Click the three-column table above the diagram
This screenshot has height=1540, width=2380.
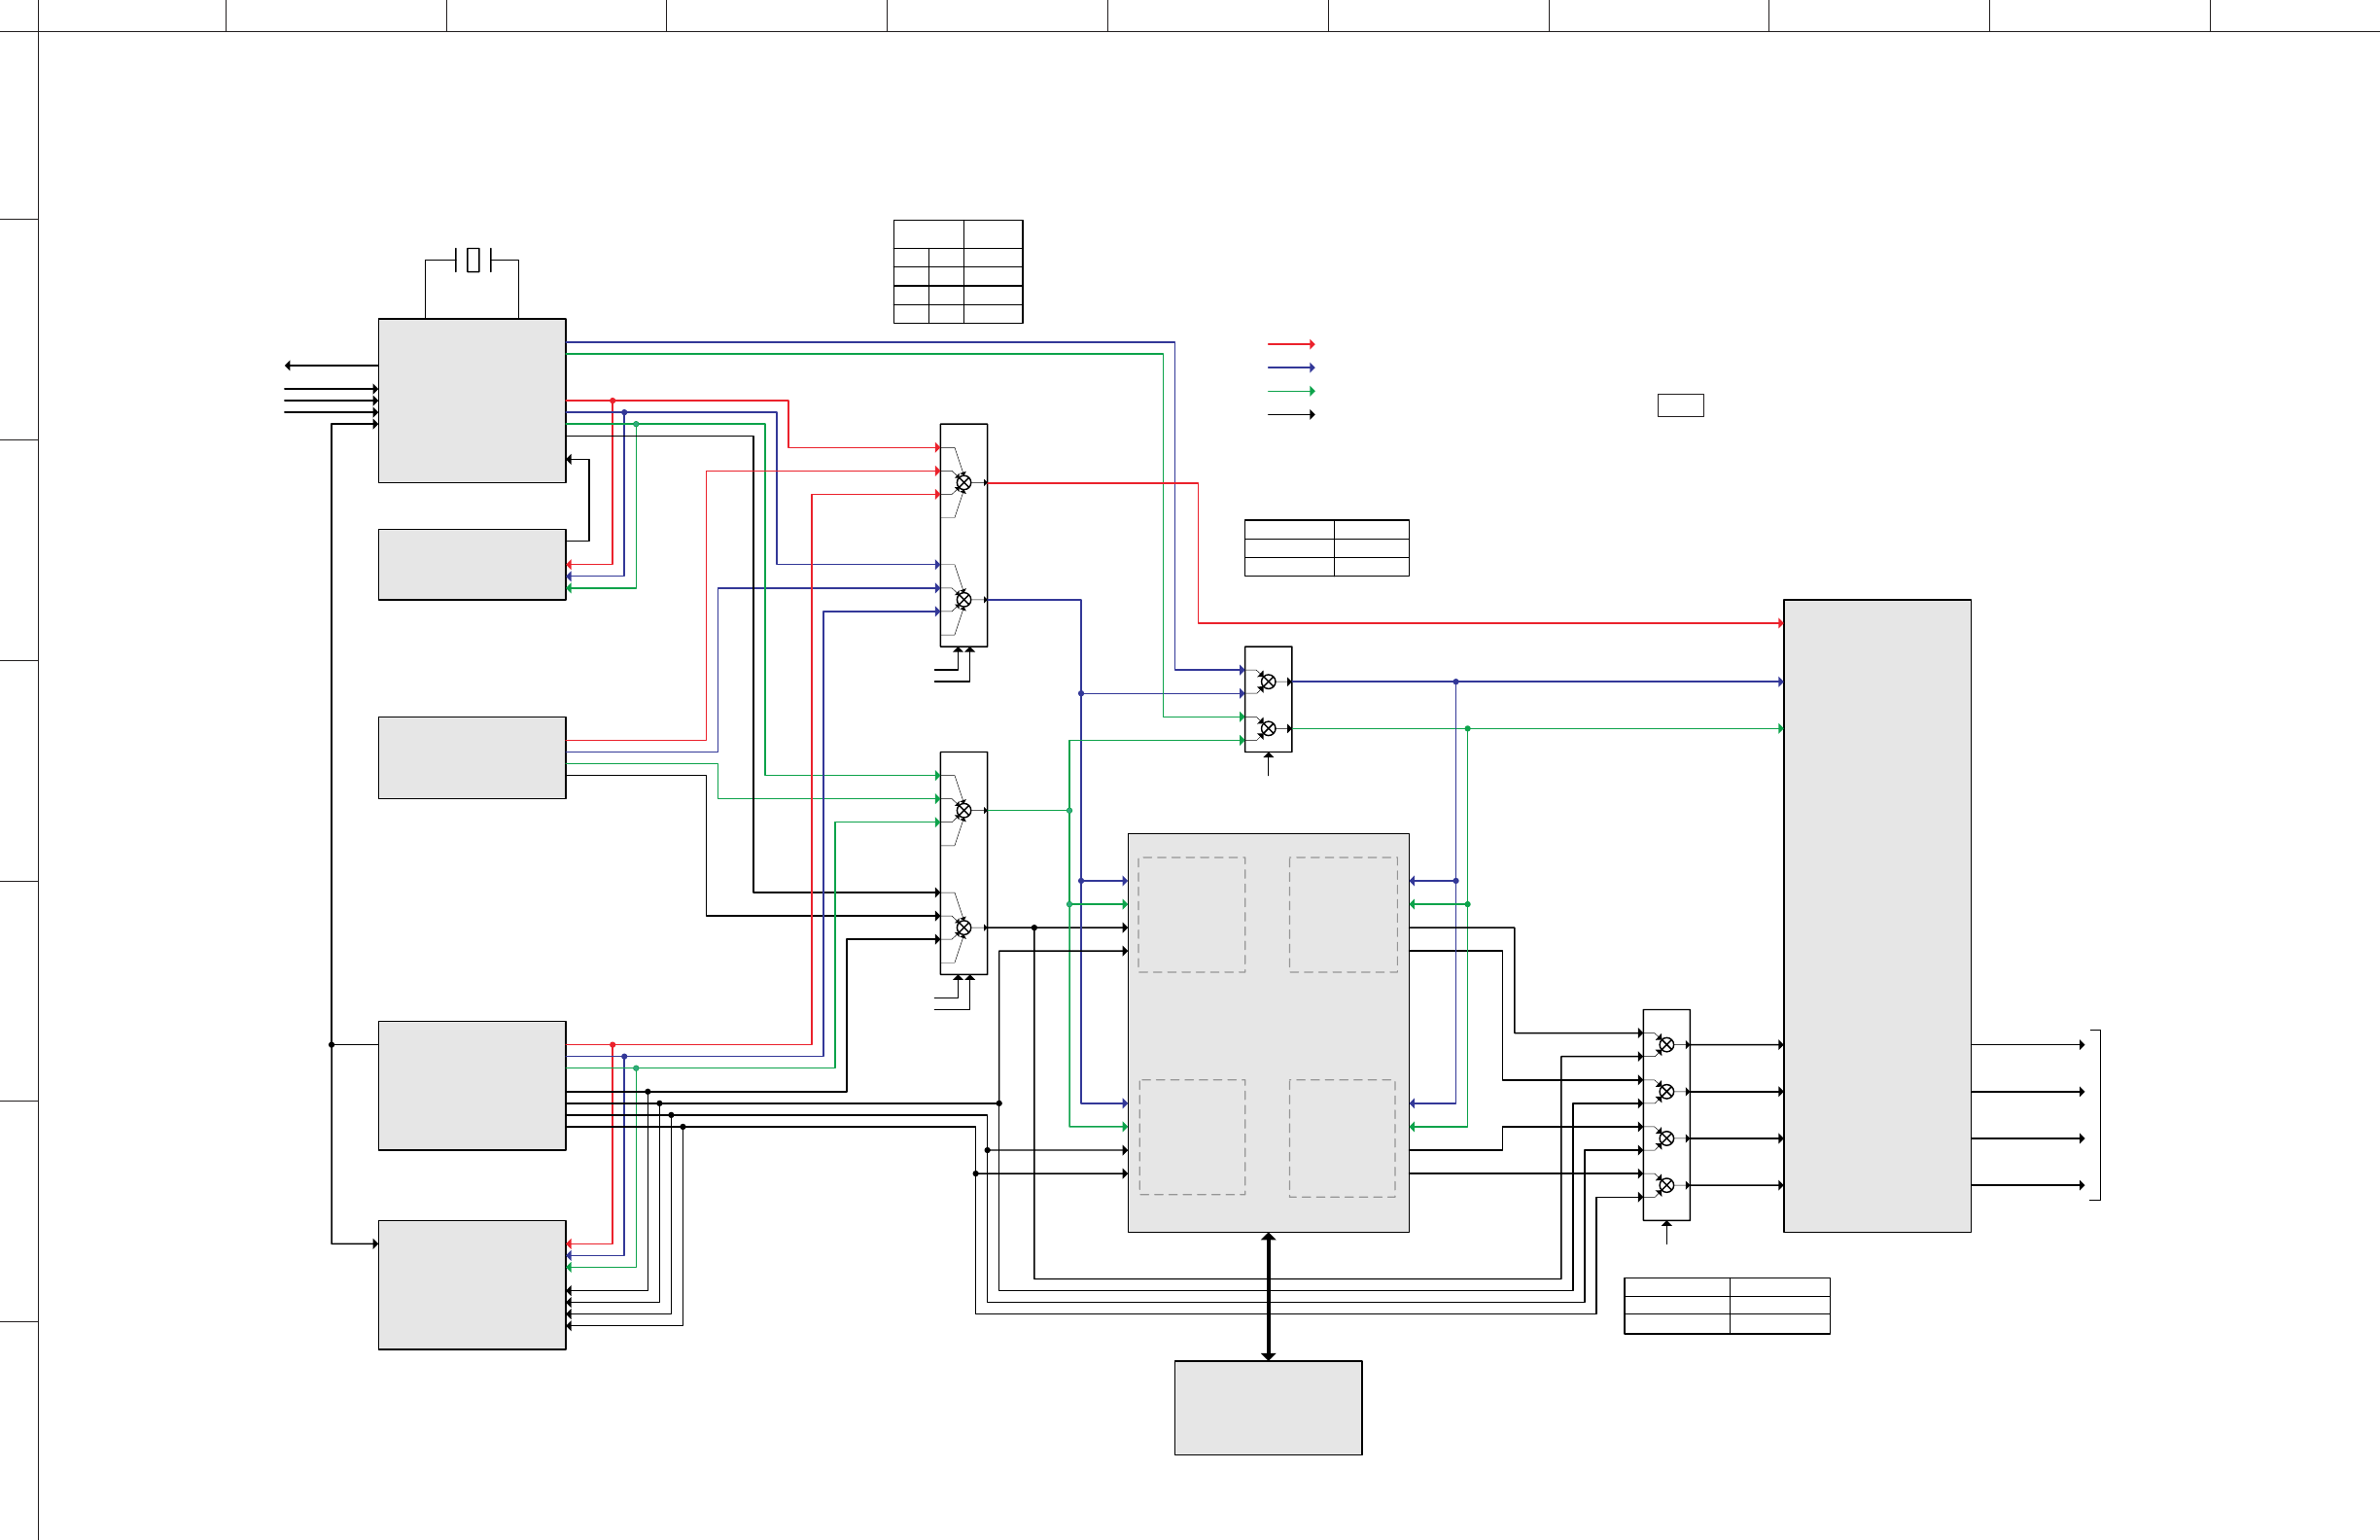coord(957,271)
